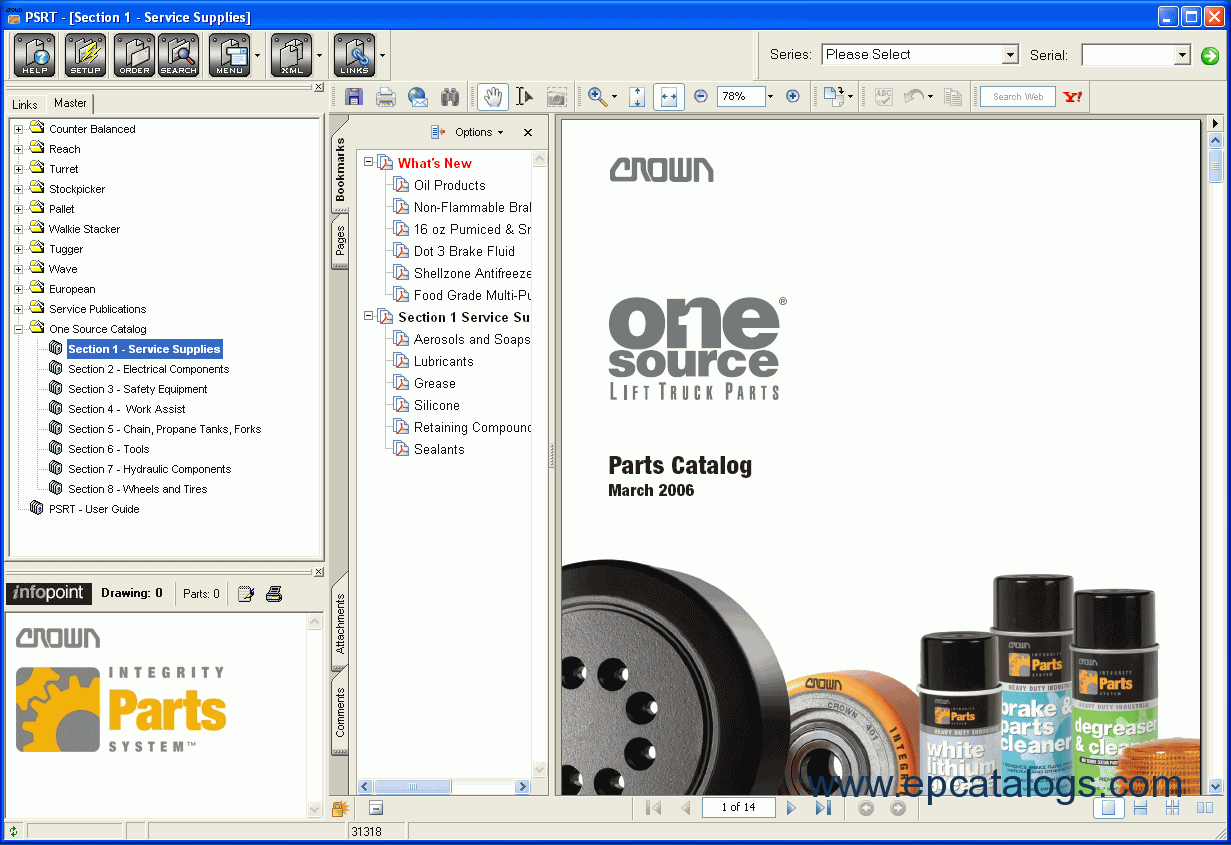Image resolution: width=1231 pixels, height=845 pixels.
Task: Click the green go arrow beside Serial
Action: point(1210,56)
